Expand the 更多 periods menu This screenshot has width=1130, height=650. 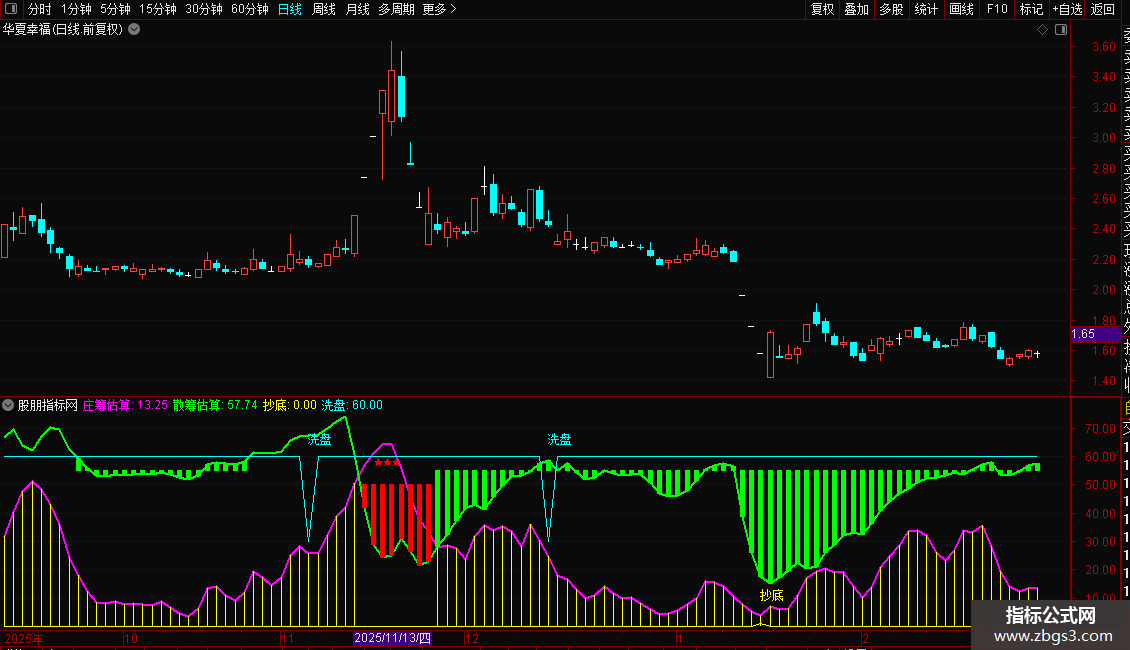click(440, 9)
